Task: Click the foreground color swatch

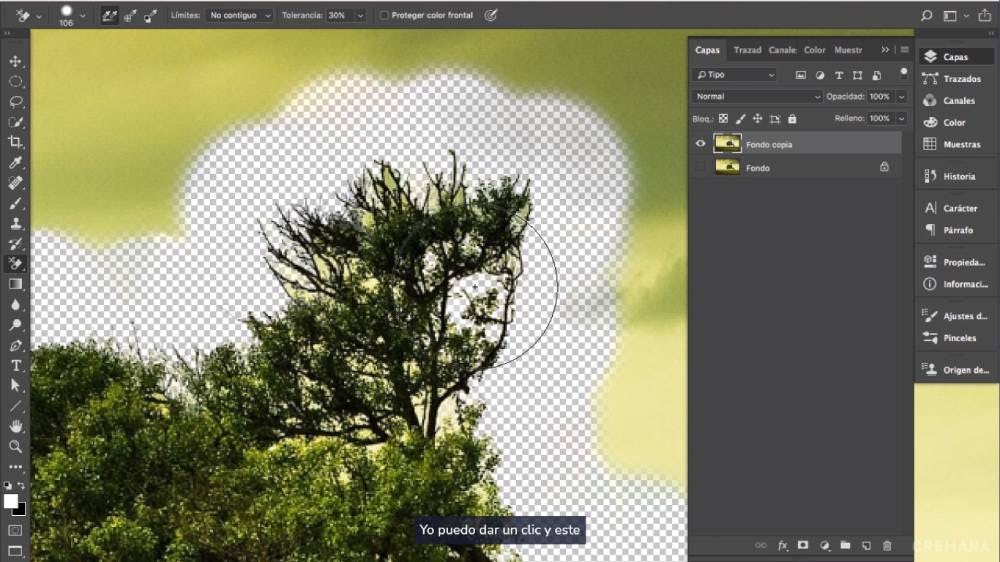Action: [x=11, y=501]
